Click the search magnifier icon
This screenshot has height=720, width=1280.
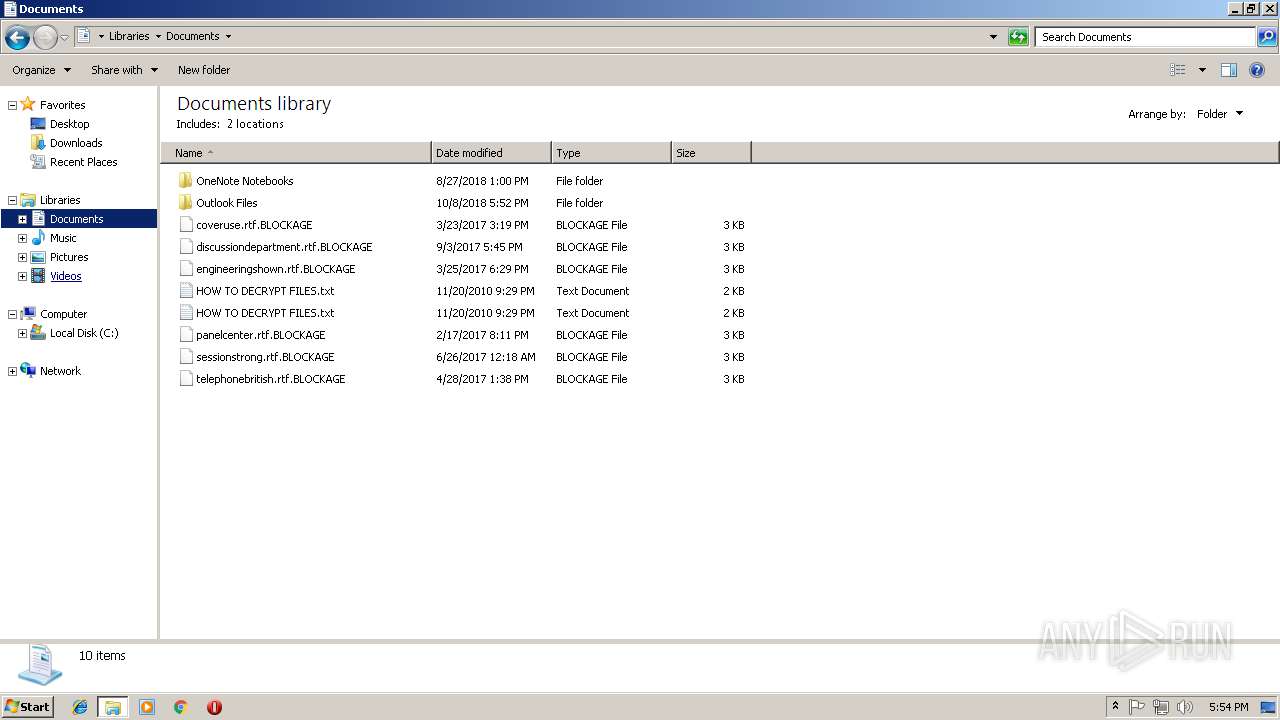[1267, 37]
